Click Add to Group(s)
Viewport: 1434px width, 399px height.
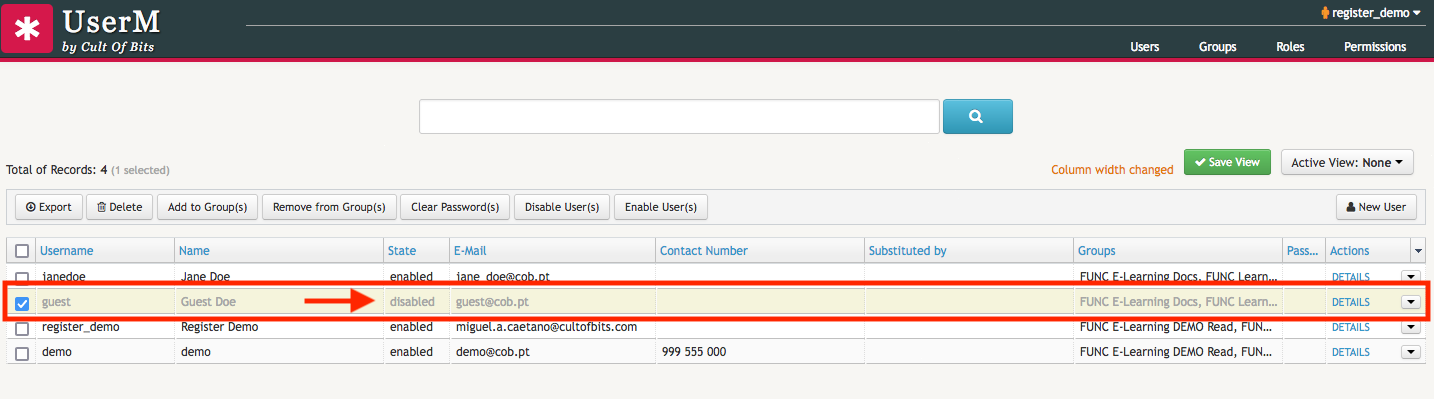click(207, 207)
